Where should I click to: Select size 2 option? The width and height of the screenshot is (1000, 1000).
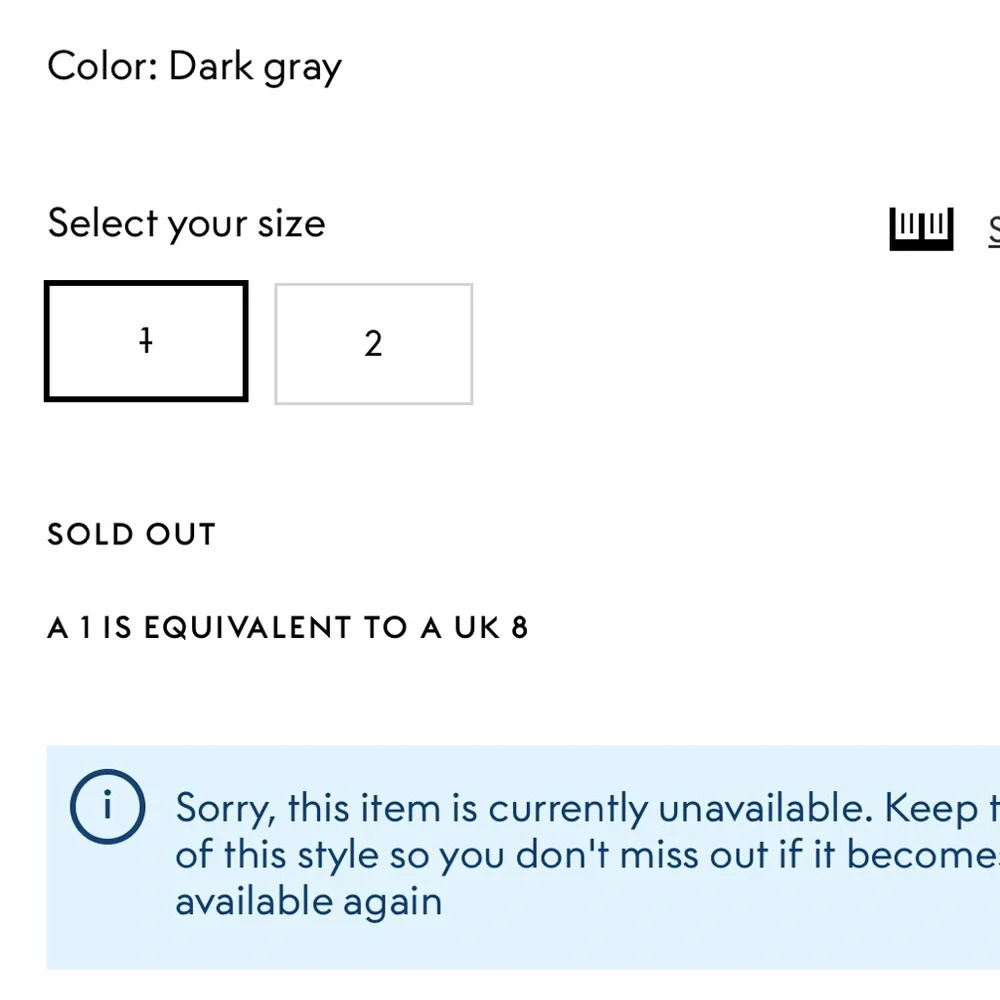[x=374, y=344]
